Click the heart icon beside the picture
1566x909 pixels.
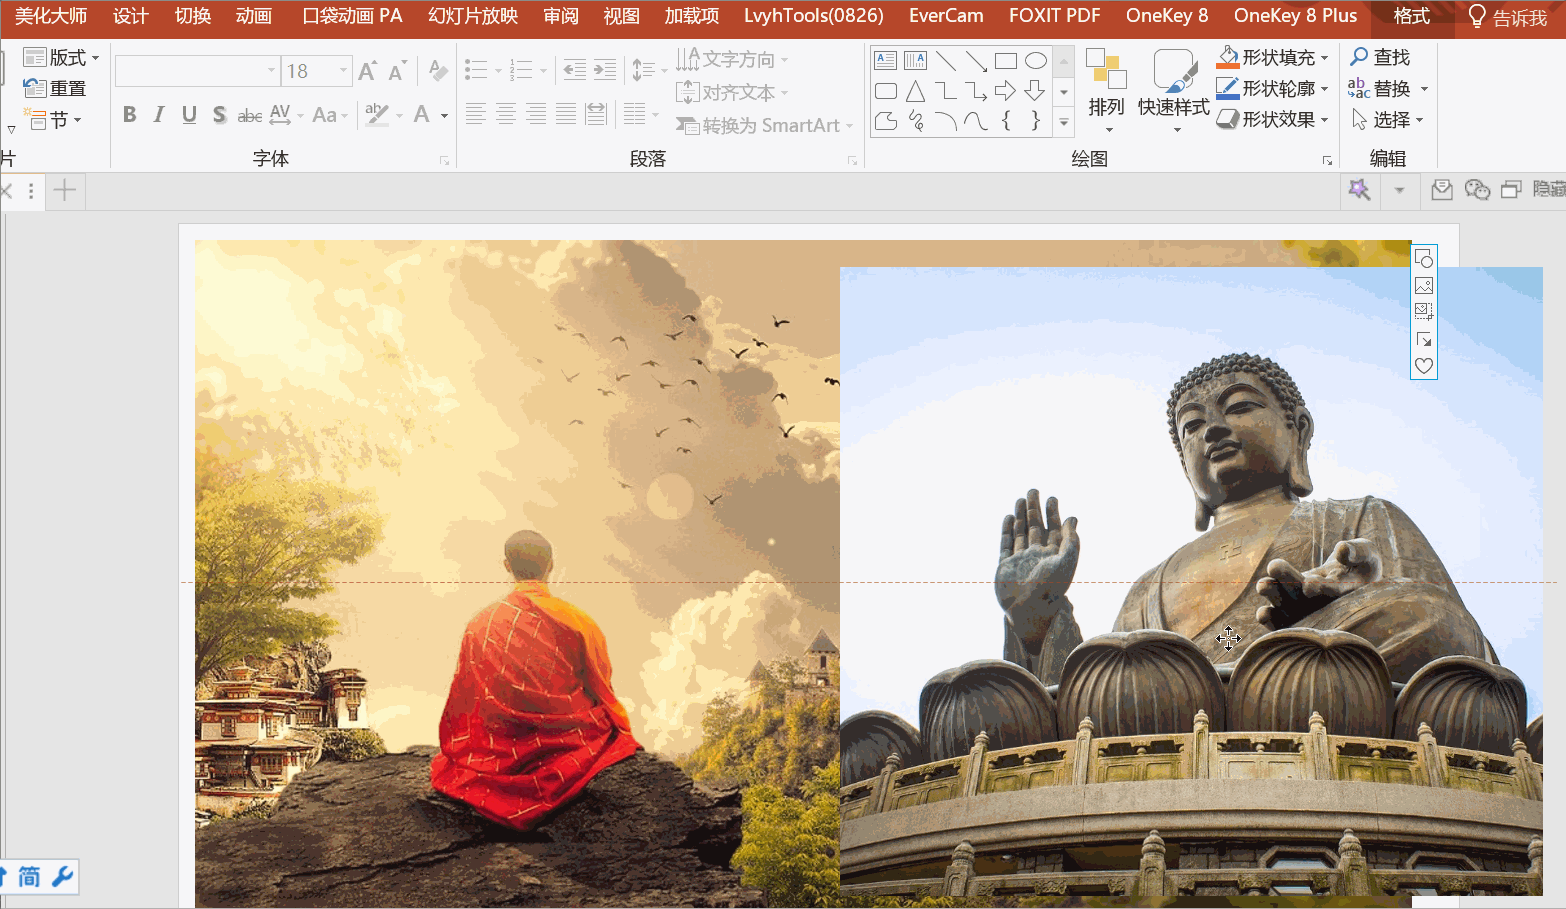pyautogui.click(x=1424, y=366)
